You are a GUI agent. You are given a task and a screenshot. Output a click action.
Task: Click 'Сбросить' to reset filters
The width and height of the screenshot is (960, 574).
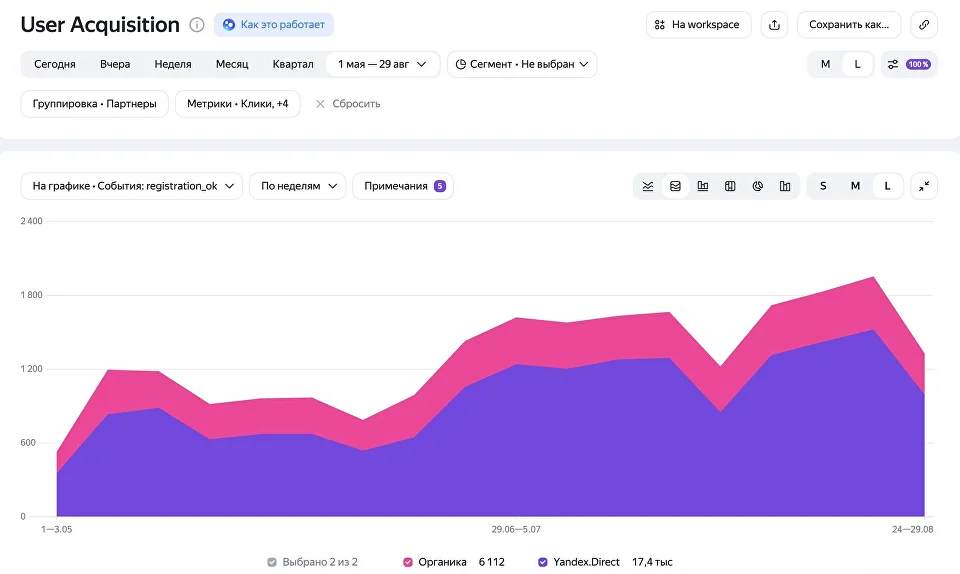point(348,104)
